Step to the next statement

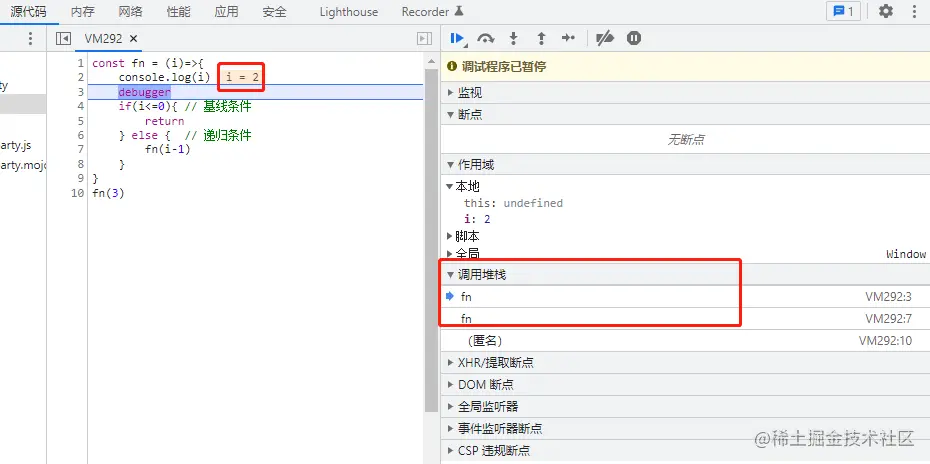point(568,39)
